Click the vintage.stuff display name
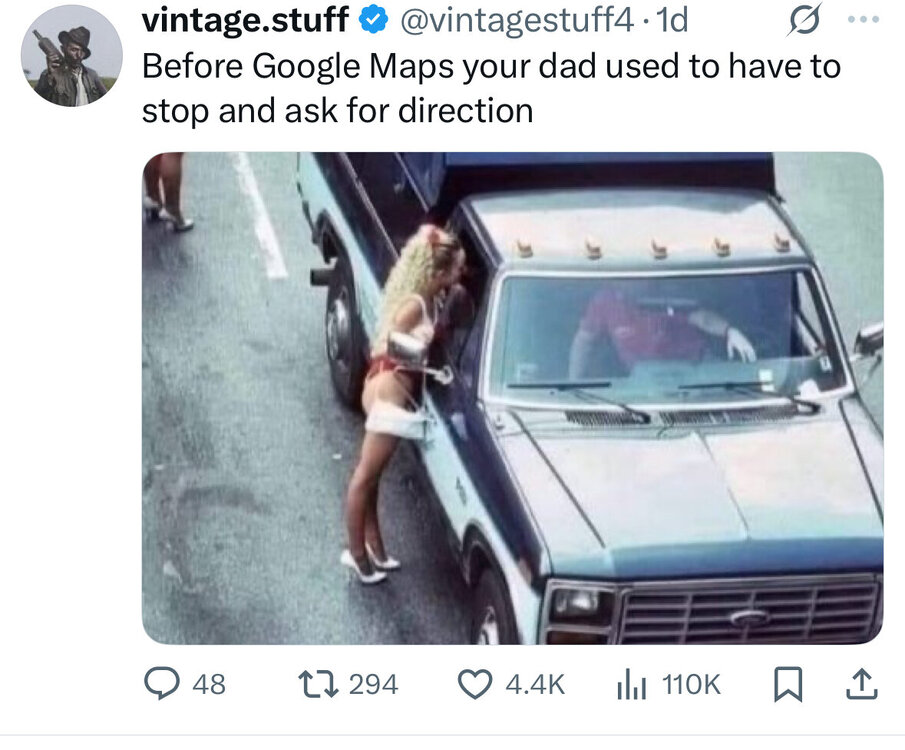Viewport: 905px width, 750px height. (245, 19)
